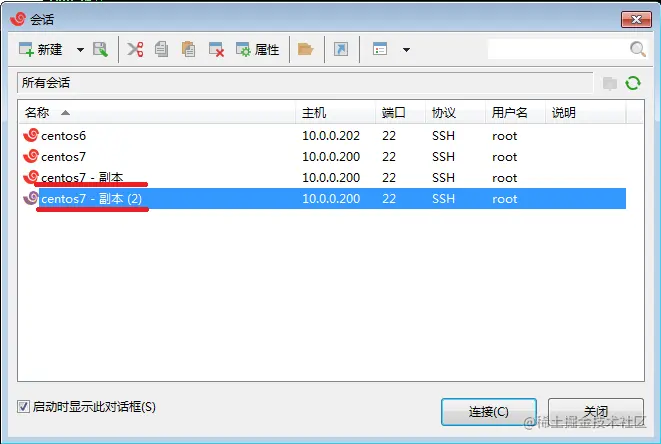This screenshot has height=444, width=661.
Task: Click the copy icon in toolbar
Action: point(161,50)
